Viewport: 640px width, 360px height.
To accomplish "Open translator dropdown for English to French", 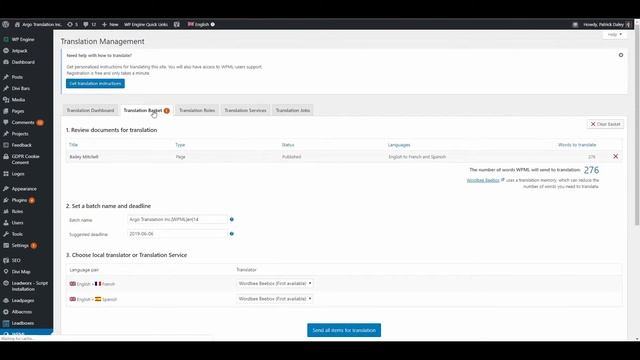I will 275,283.
